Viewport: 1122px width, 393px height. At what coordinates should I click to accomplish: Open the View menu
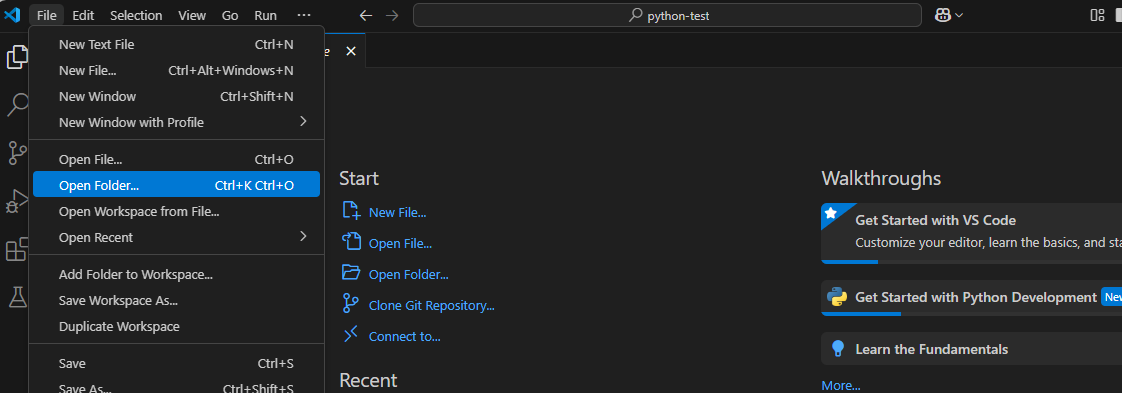click(x=192, y=15)
